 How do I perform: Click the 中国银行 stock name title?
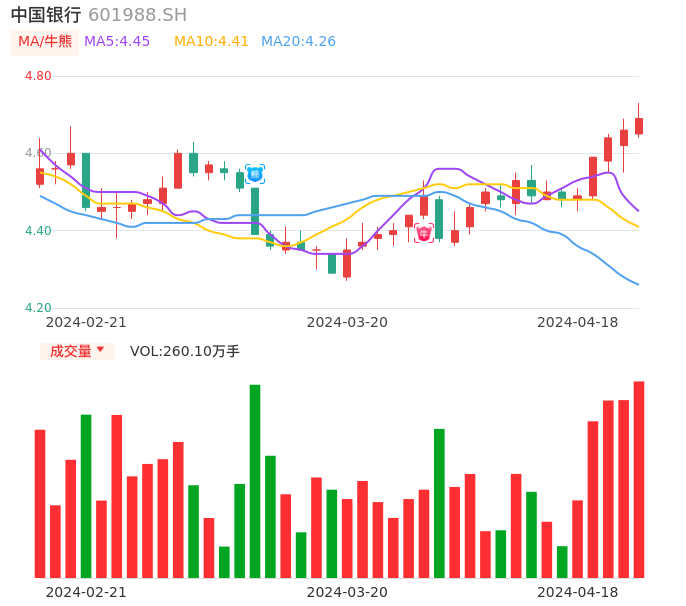point(46,15)
